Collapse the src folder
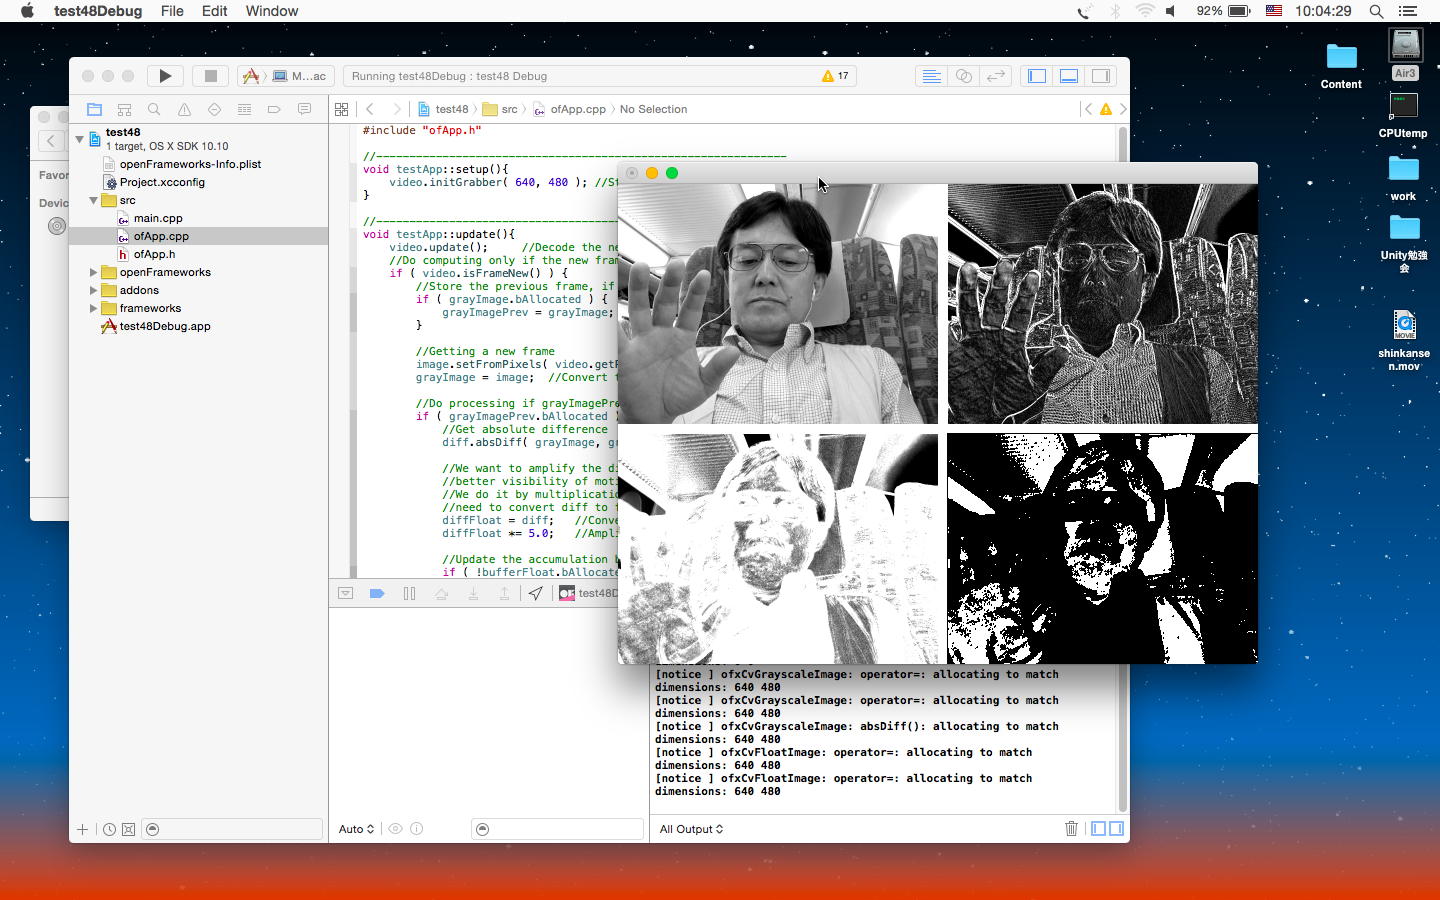The width and height of the screenshot is (1440, 900). 94,200
